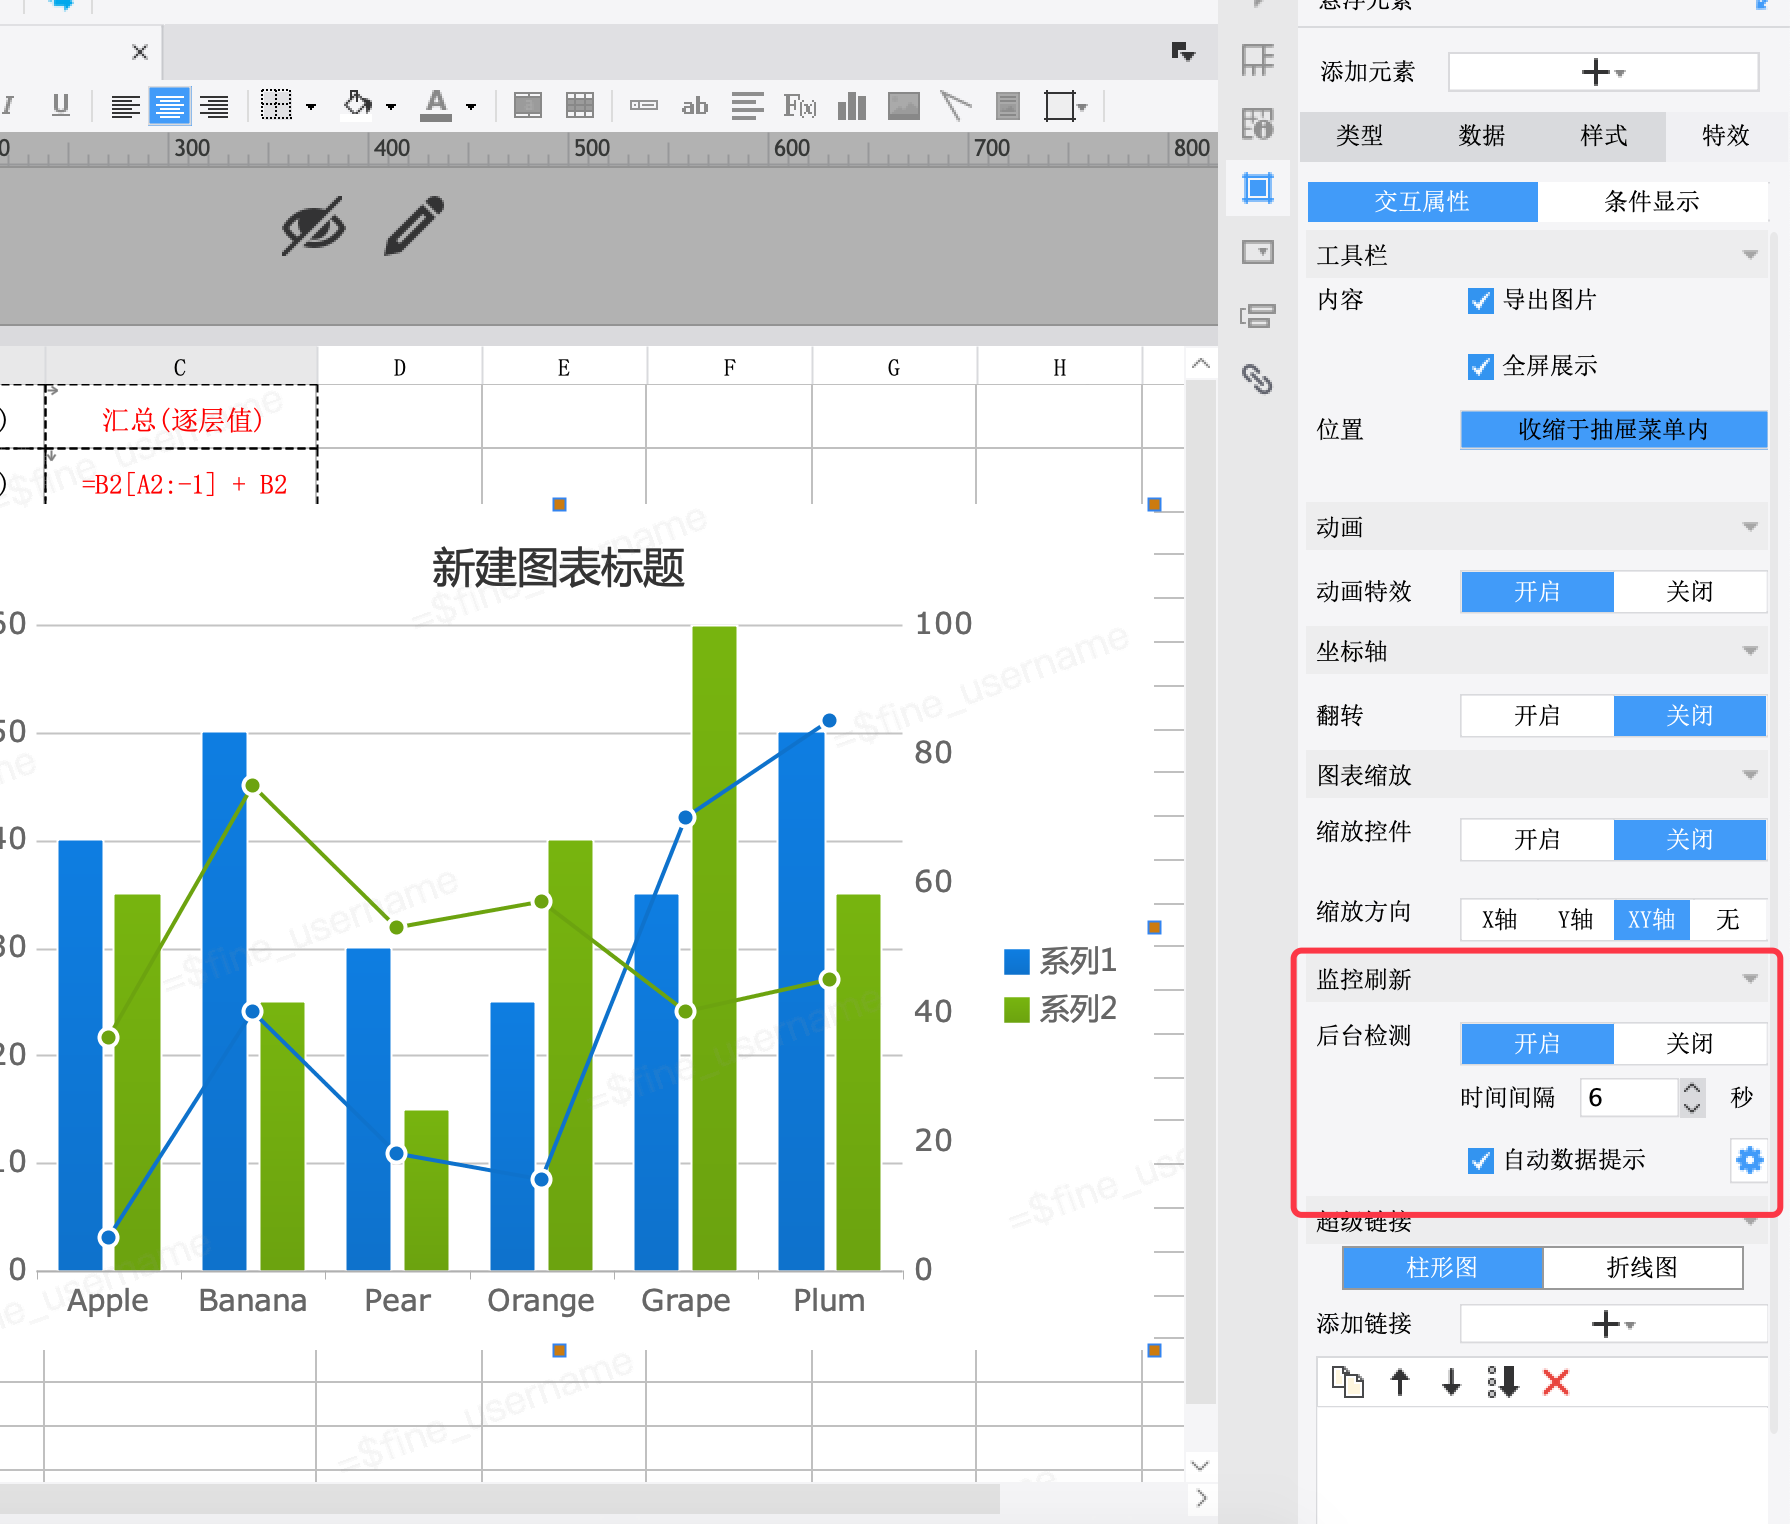Toggle the 自动数据提示 checkbox
This screenshot has width=1790, height=1524.
point(1480,1160)
